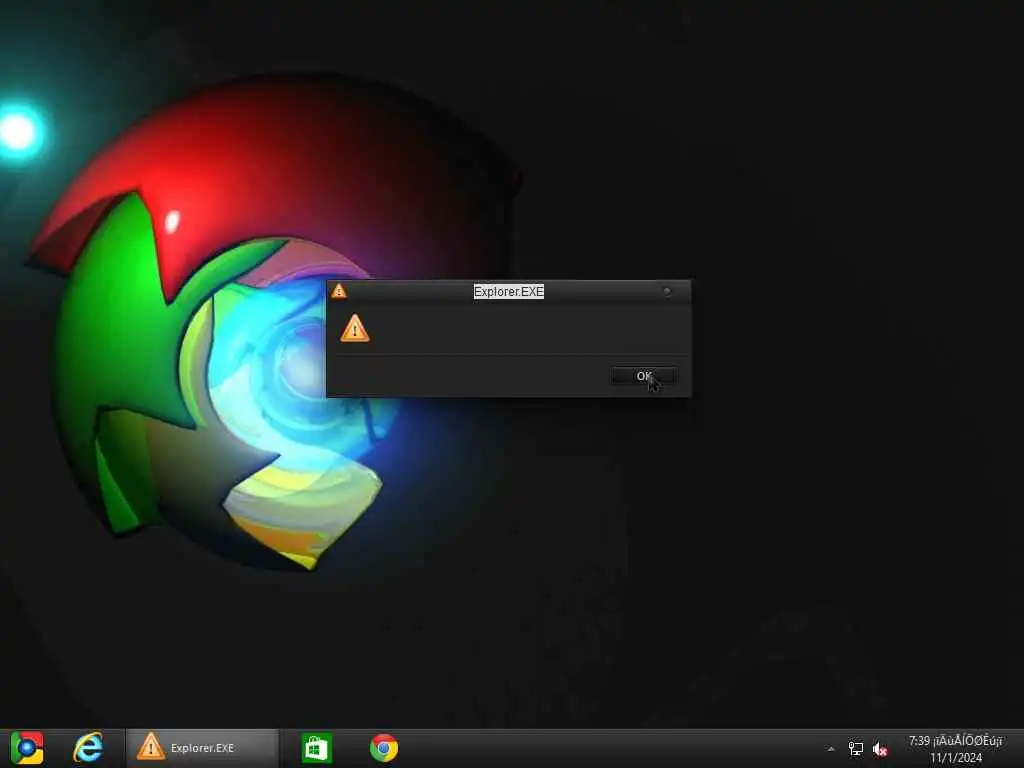Select the Explorer.EXE title text in the dialog

(509, 291)
